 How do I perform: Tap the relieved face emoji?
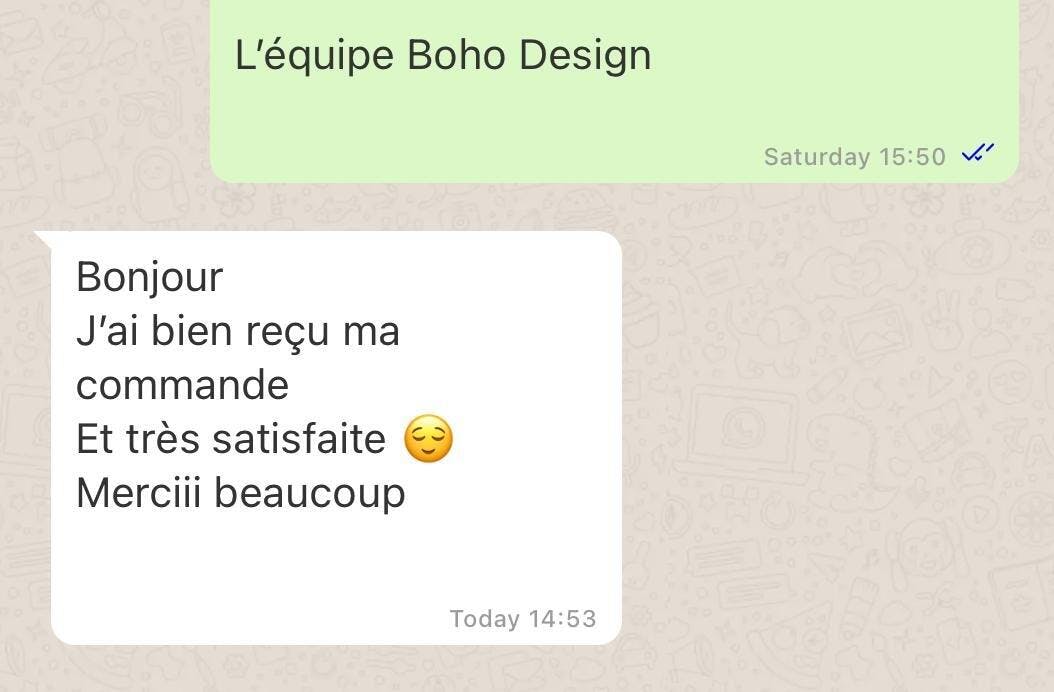coord(428,438)
